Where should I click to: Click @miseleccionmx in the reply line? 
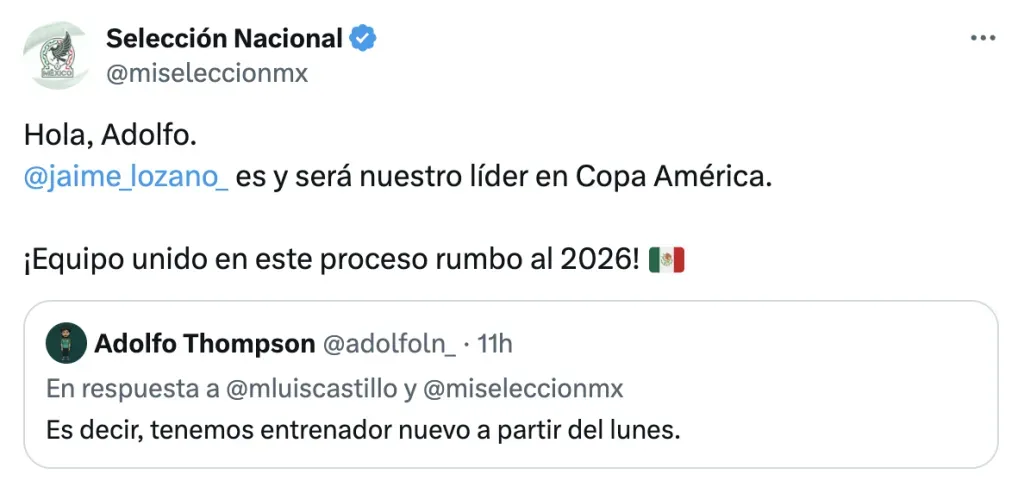(524, 389)
